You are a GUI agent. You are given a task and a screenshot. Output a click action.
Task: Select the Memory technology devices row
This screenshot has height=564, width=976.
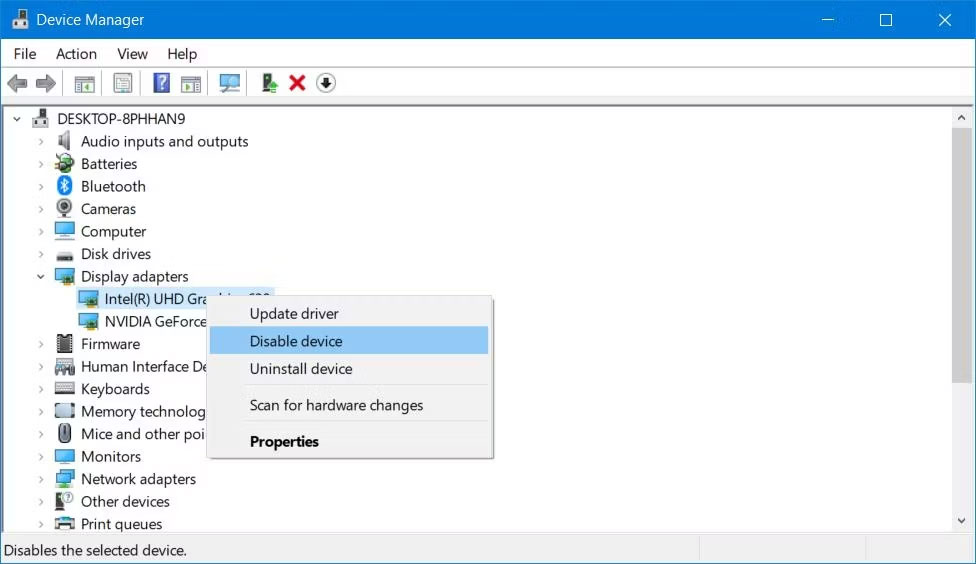143,411
